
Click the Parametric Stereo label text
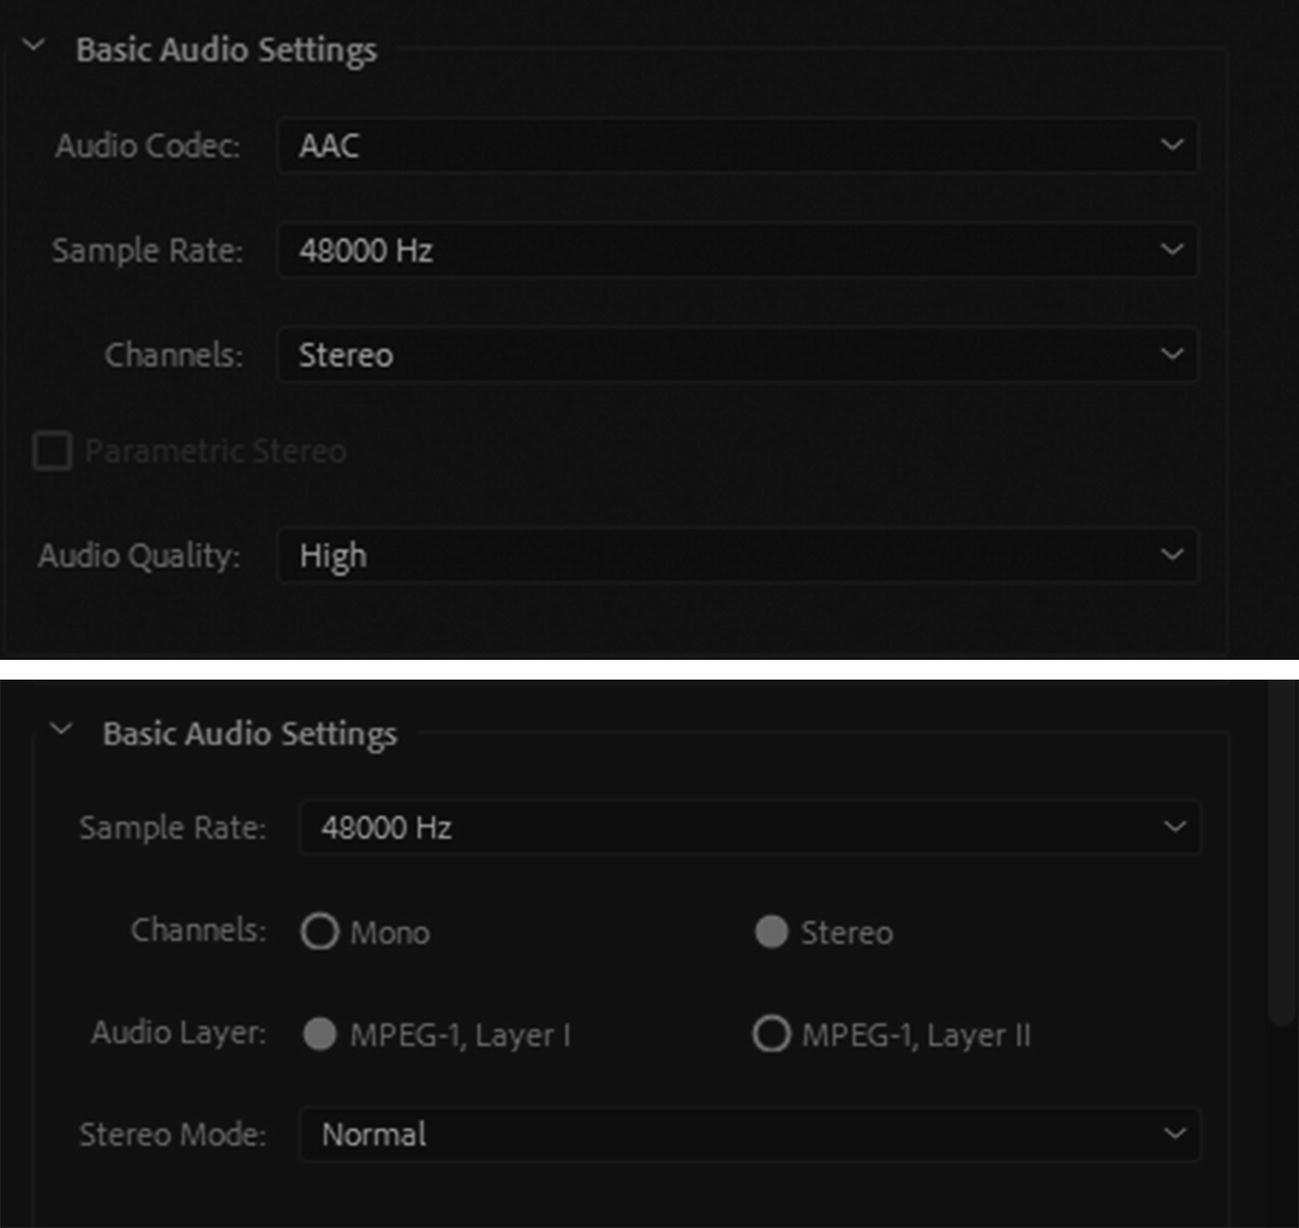click(215, 452)
